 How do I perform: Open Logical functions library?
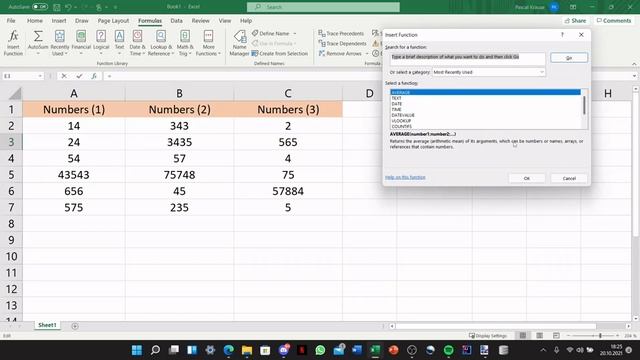coord(101,43)
